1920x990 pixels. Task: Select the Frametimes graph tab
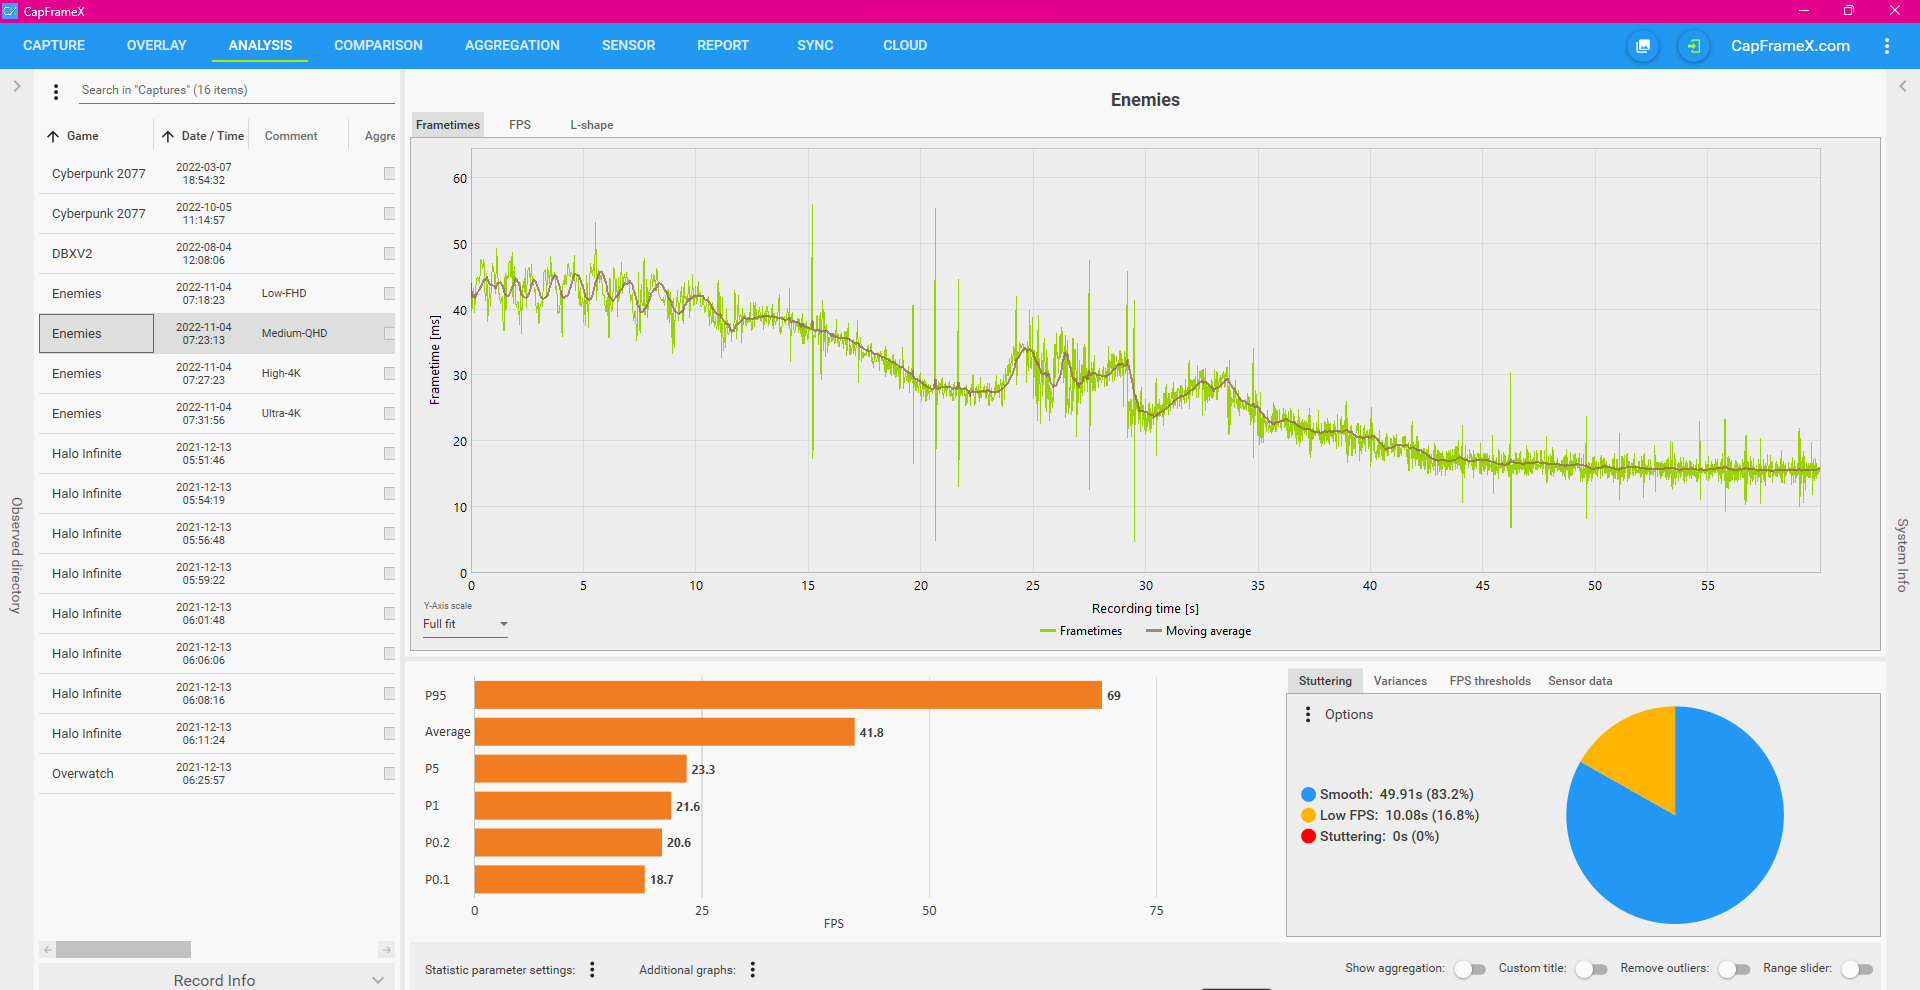tap(448, 125)
